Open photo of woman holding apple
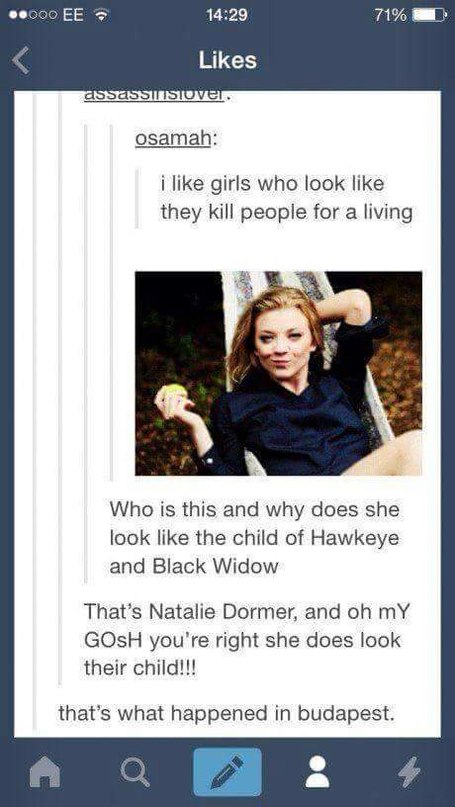The width and height of the screenshot is (455, 807). (x=278, y=373)
